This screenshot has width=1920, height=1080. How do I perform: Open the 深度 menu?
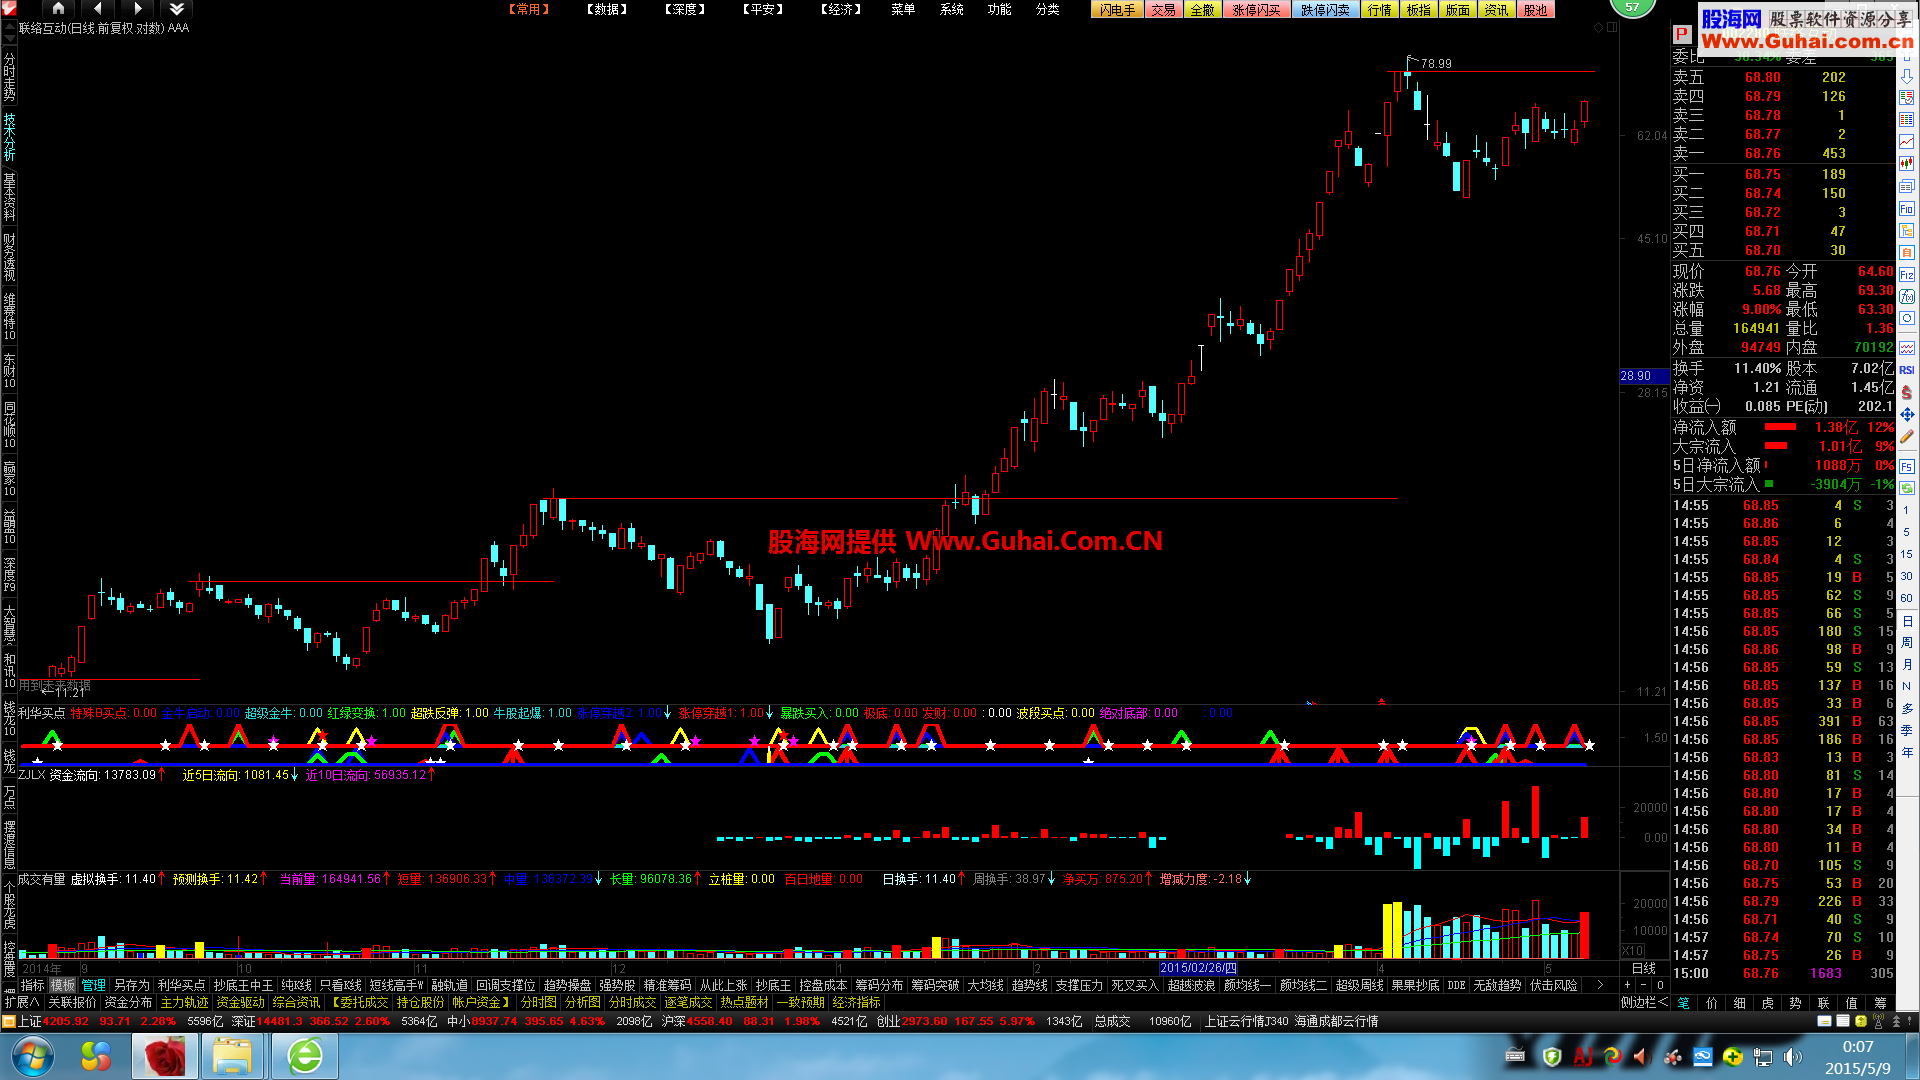[685, 9]
